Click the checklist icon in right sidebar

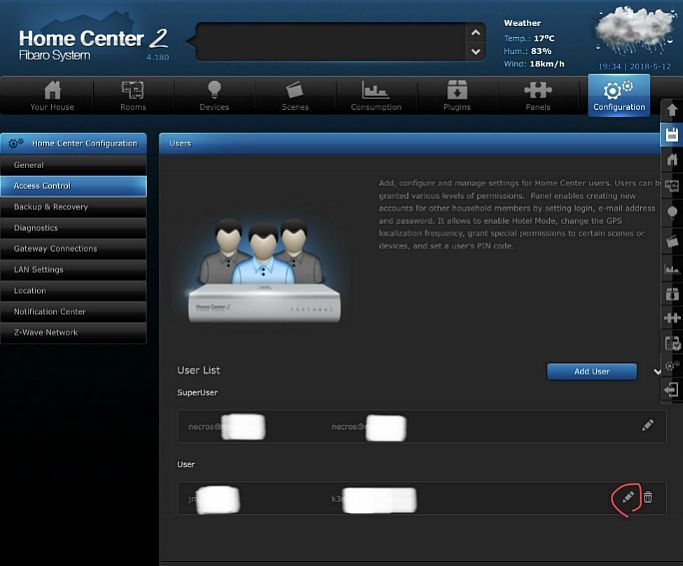click(x=672, y=343)
